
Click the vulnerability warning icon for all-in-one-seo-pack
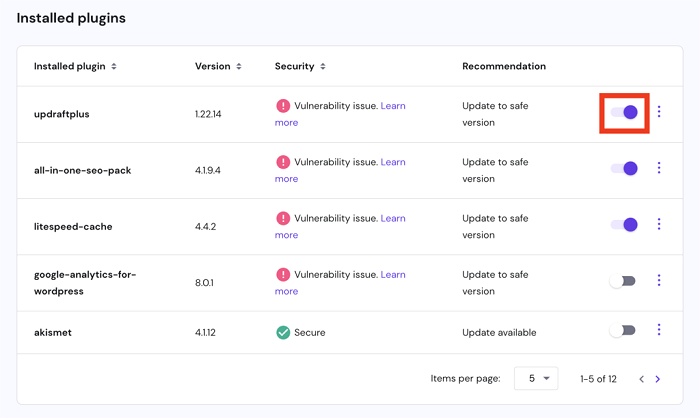283,162
